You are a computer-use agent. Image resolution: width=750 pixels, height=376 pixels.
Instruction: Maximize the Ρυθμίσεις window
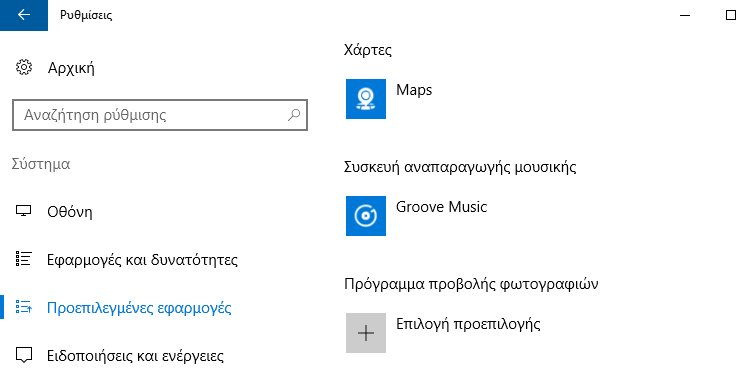tap(730, 15)
